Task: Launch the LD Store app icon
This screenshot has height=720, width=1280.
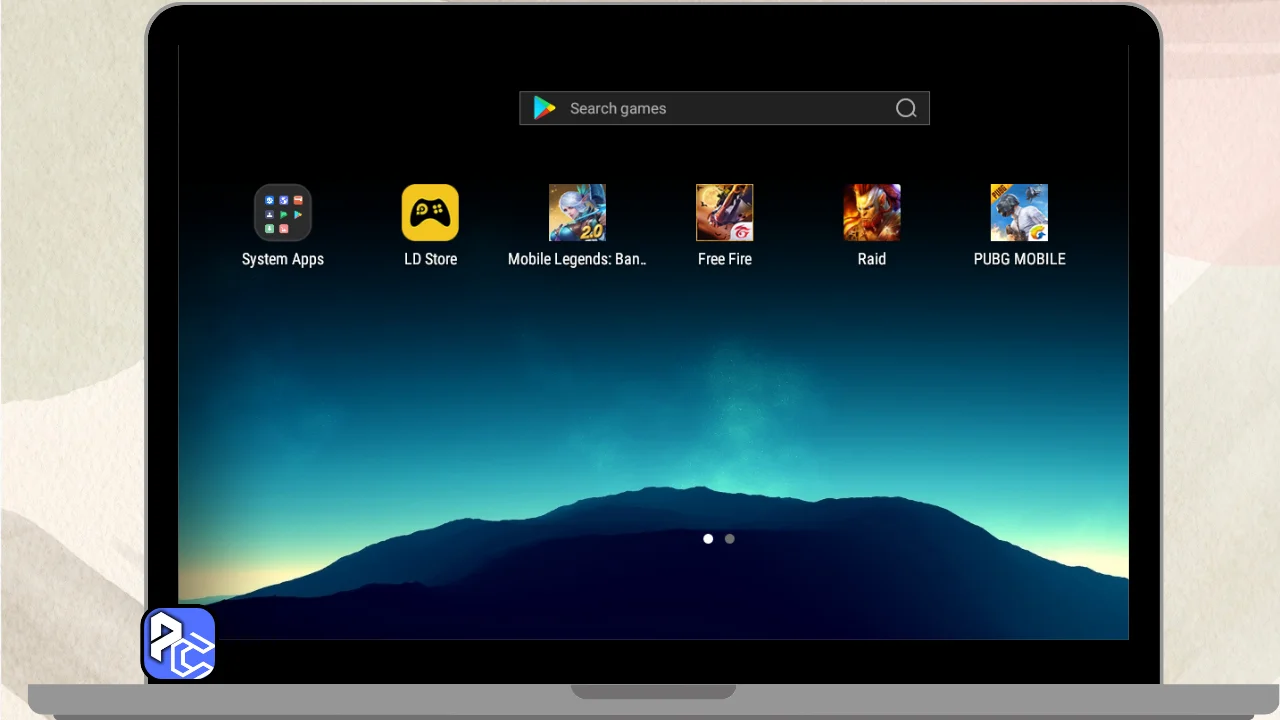Action: pos(430,212)
